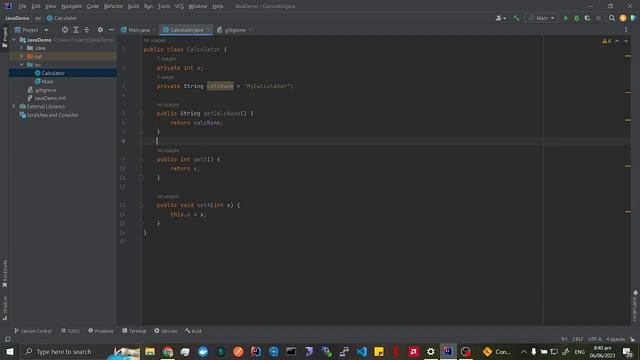Click the orange IDE updates icon
Screen dimensions: 640x360
pos(623,18)
